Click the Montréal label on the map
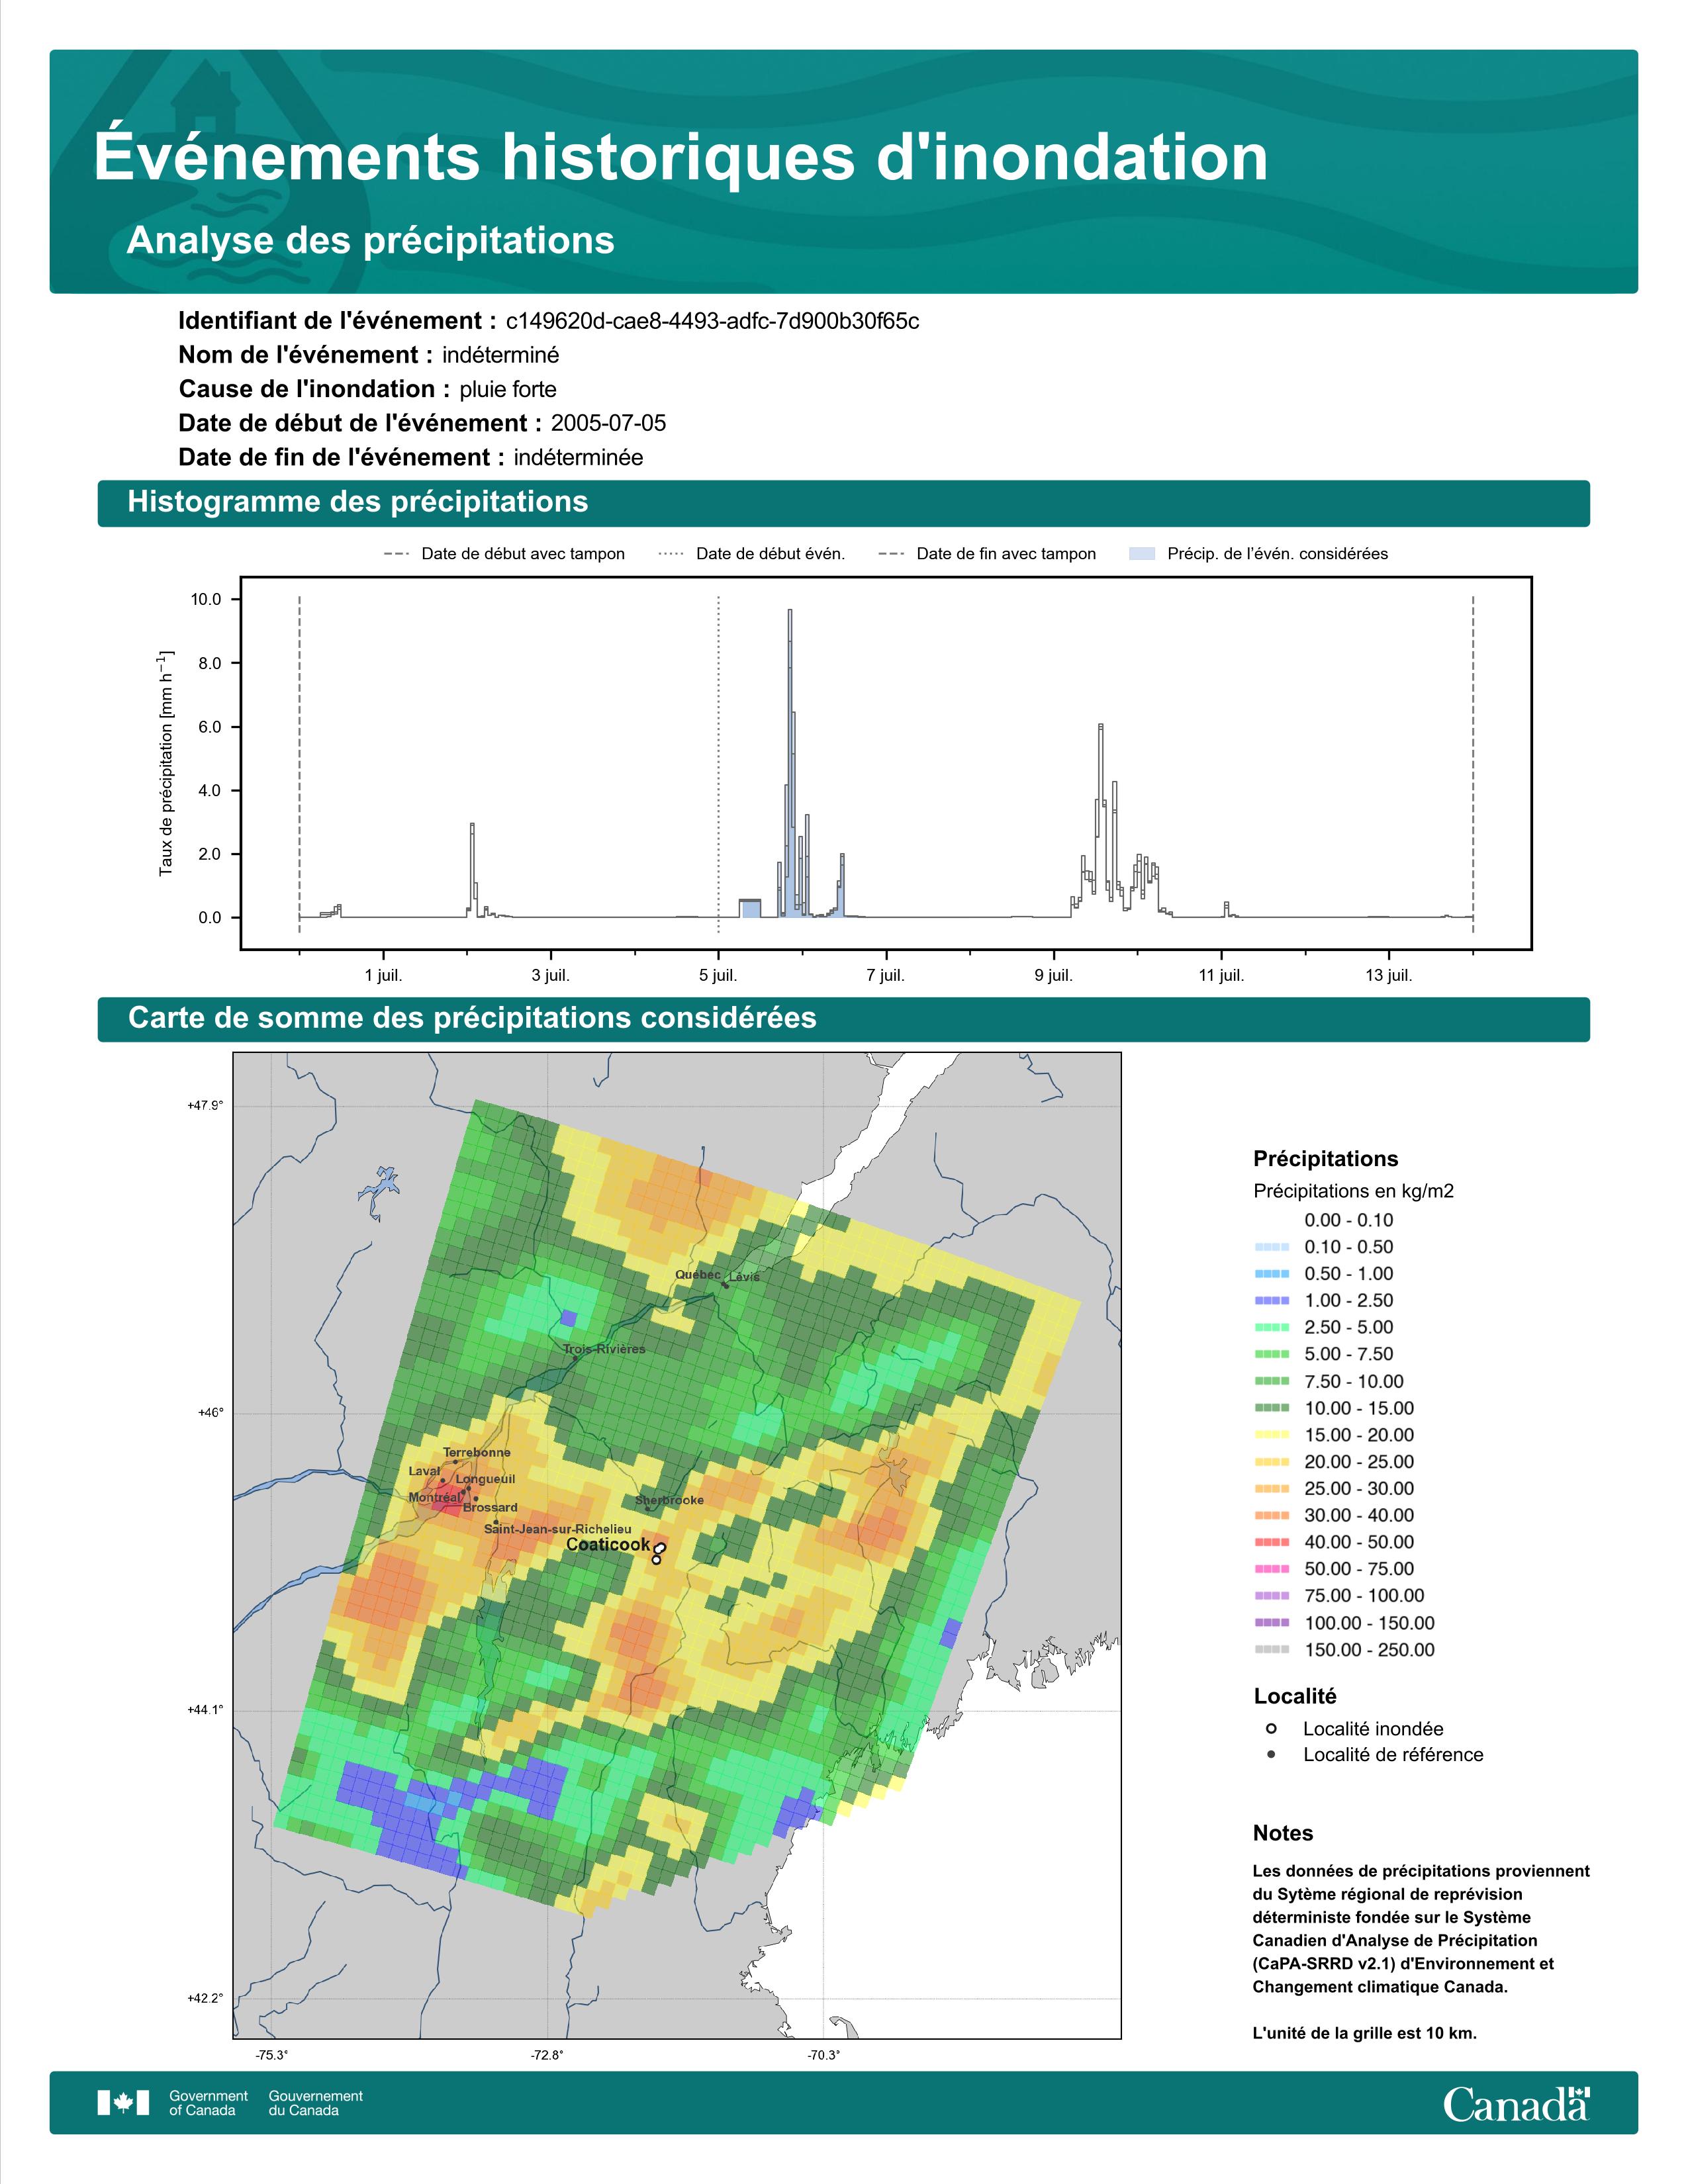1688x2184 pixels. pos(435,1498)
